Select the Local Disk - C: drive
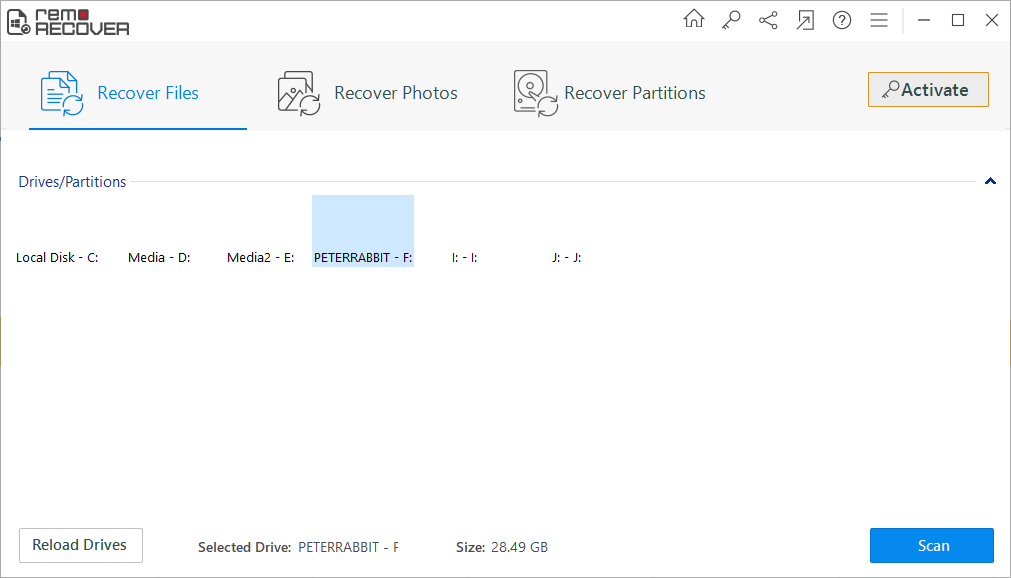This screenshot has width=1011, height=578. click(x=57, y=257)
